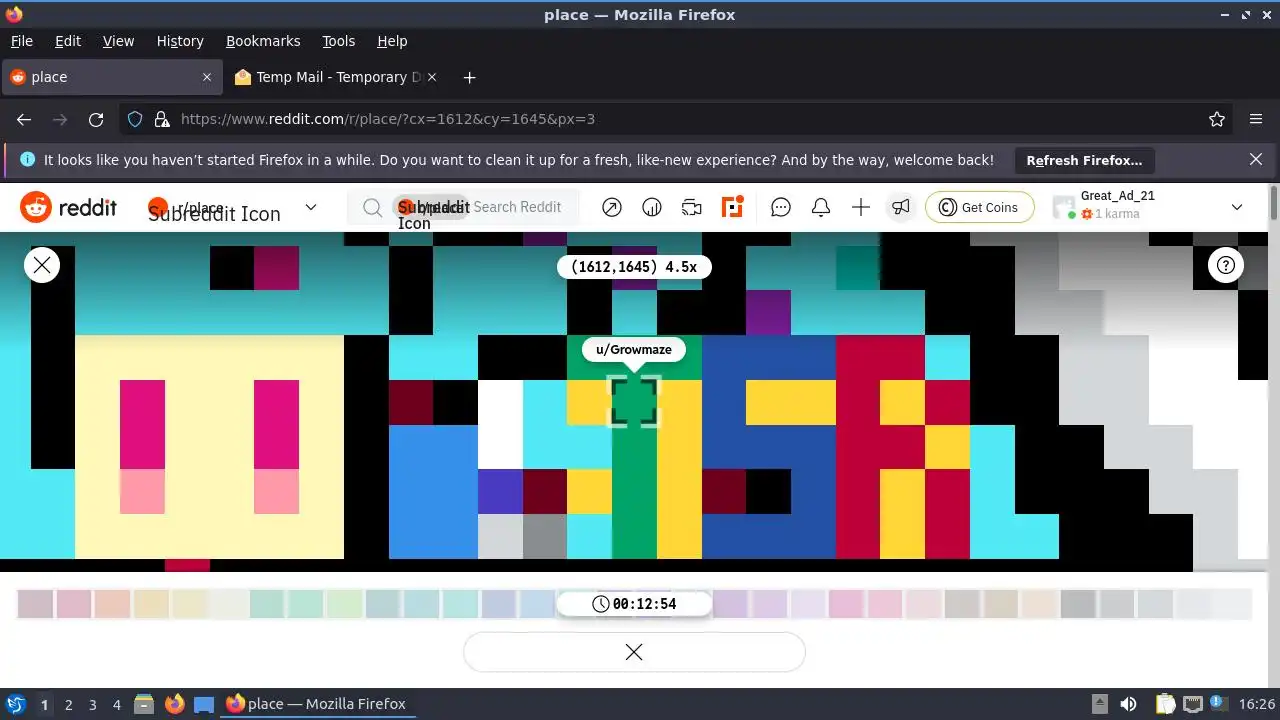Switch to workspace 4 on the taskbar
Image resolution: width=1280 pixels, height=720 pixels.
click(x=117, y=705)
